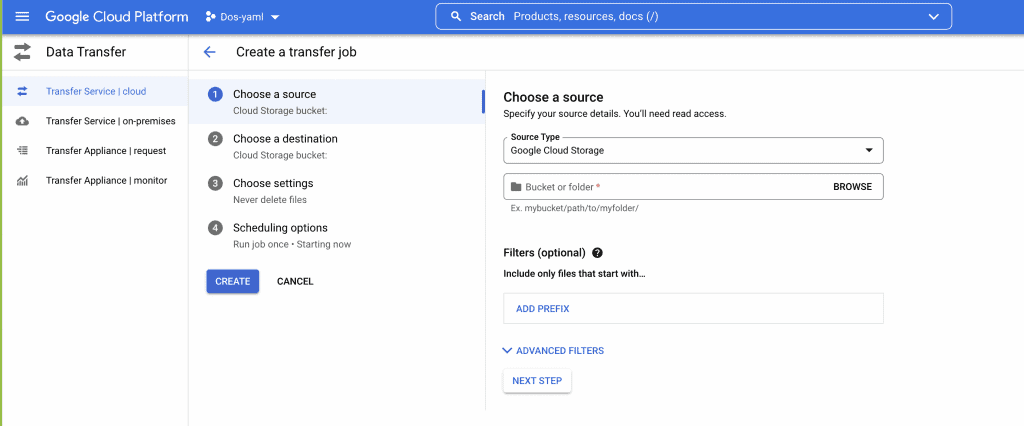
Task: Expand ADVANCED FILTERS
Action: click(553, 351)
